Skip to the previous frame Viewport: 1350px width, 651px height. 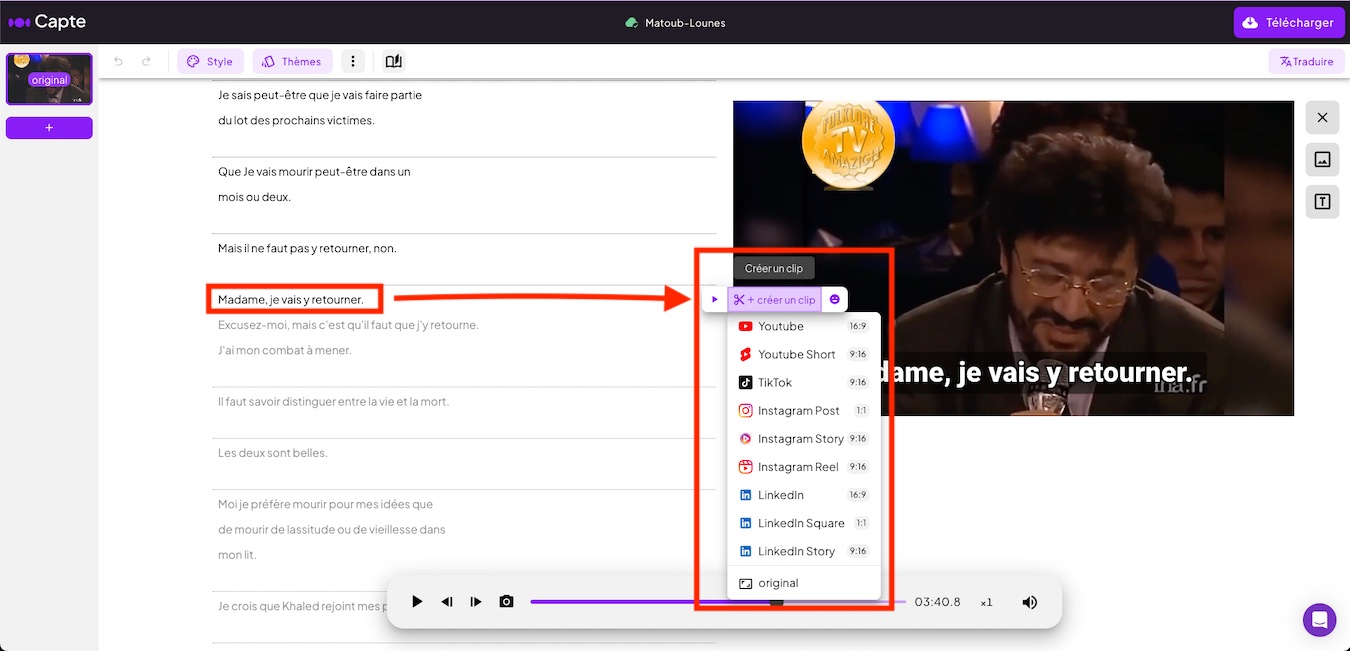(447, 602)
